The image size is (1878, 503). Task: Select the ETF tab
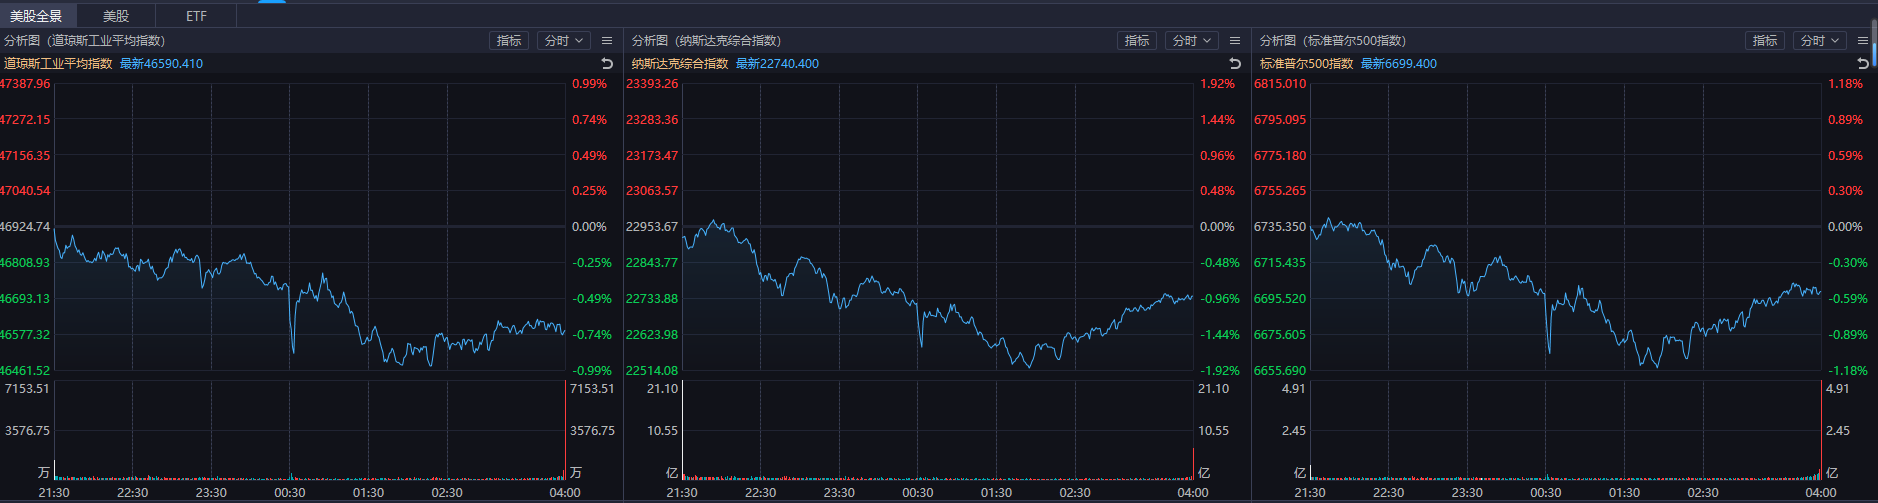tap(196, 16)
